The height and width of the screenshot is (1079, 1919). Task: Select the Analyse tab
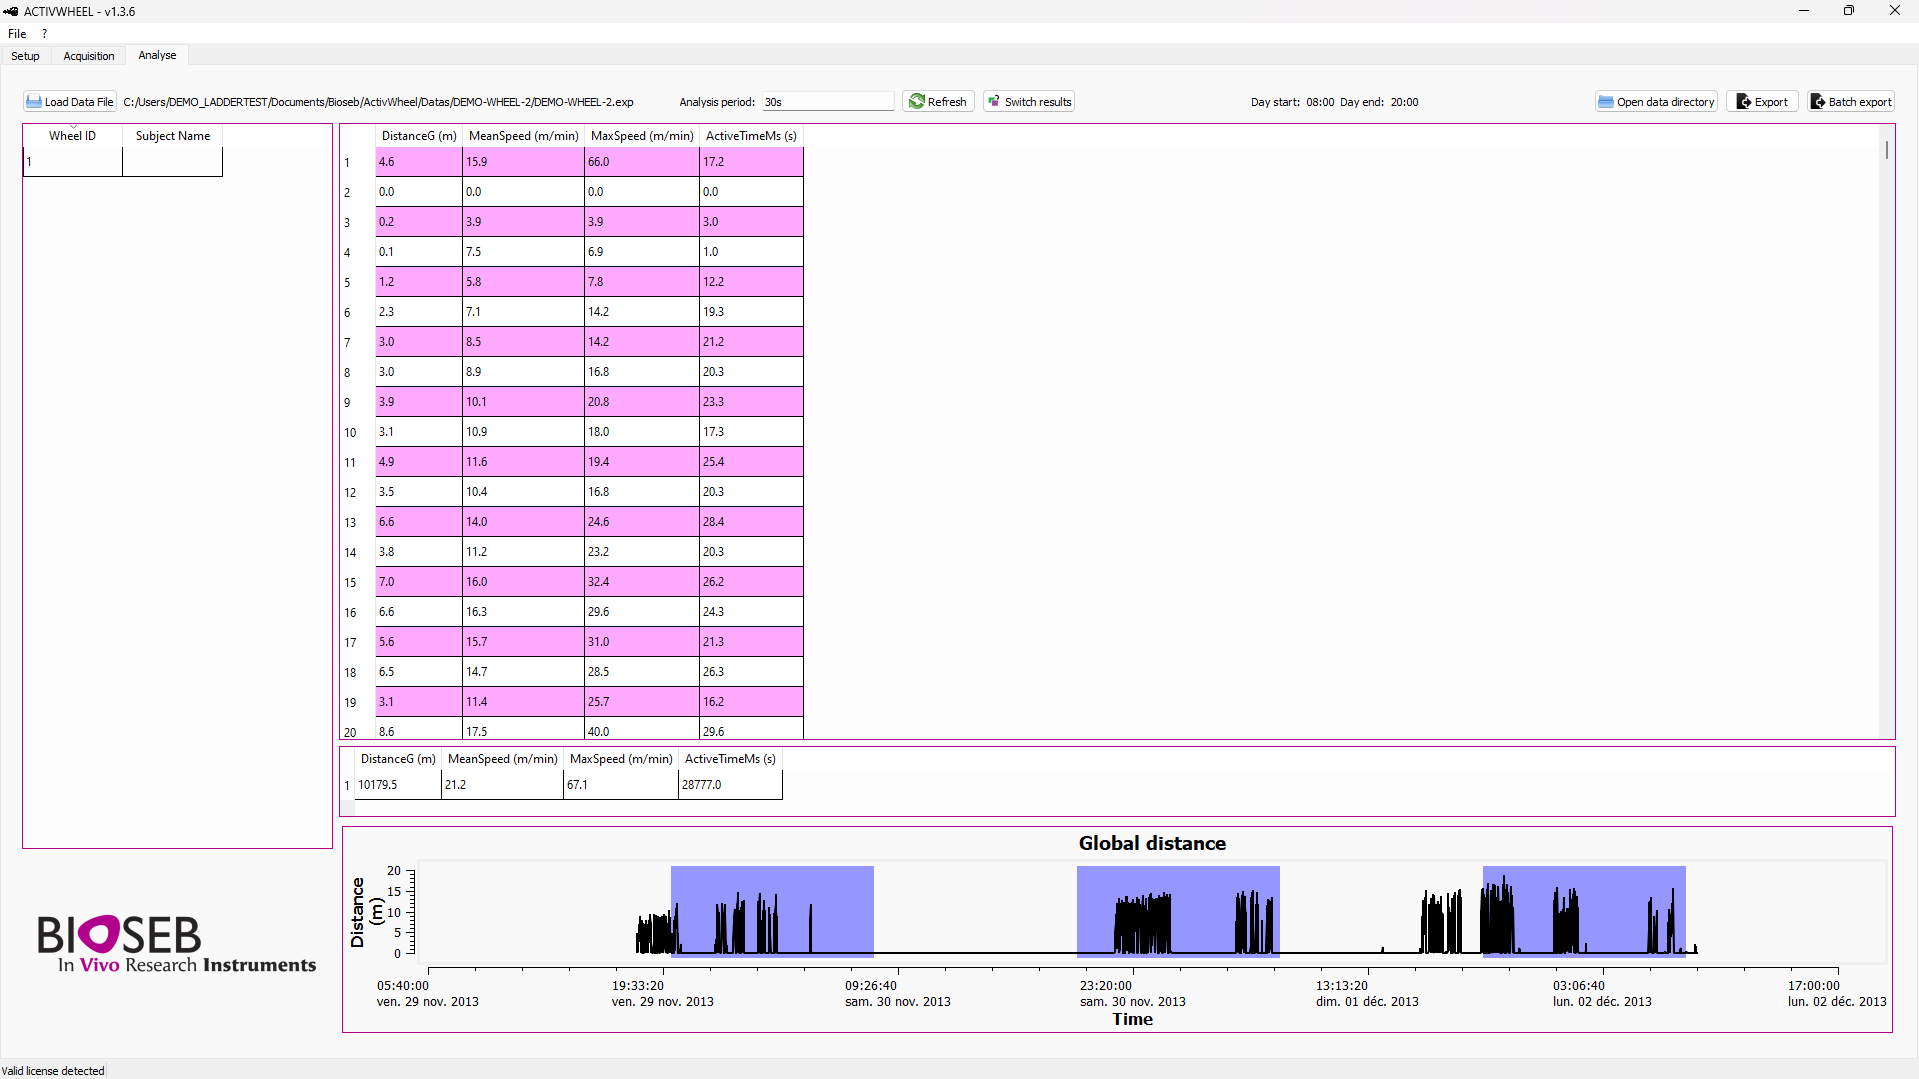(x=157, y=56)
